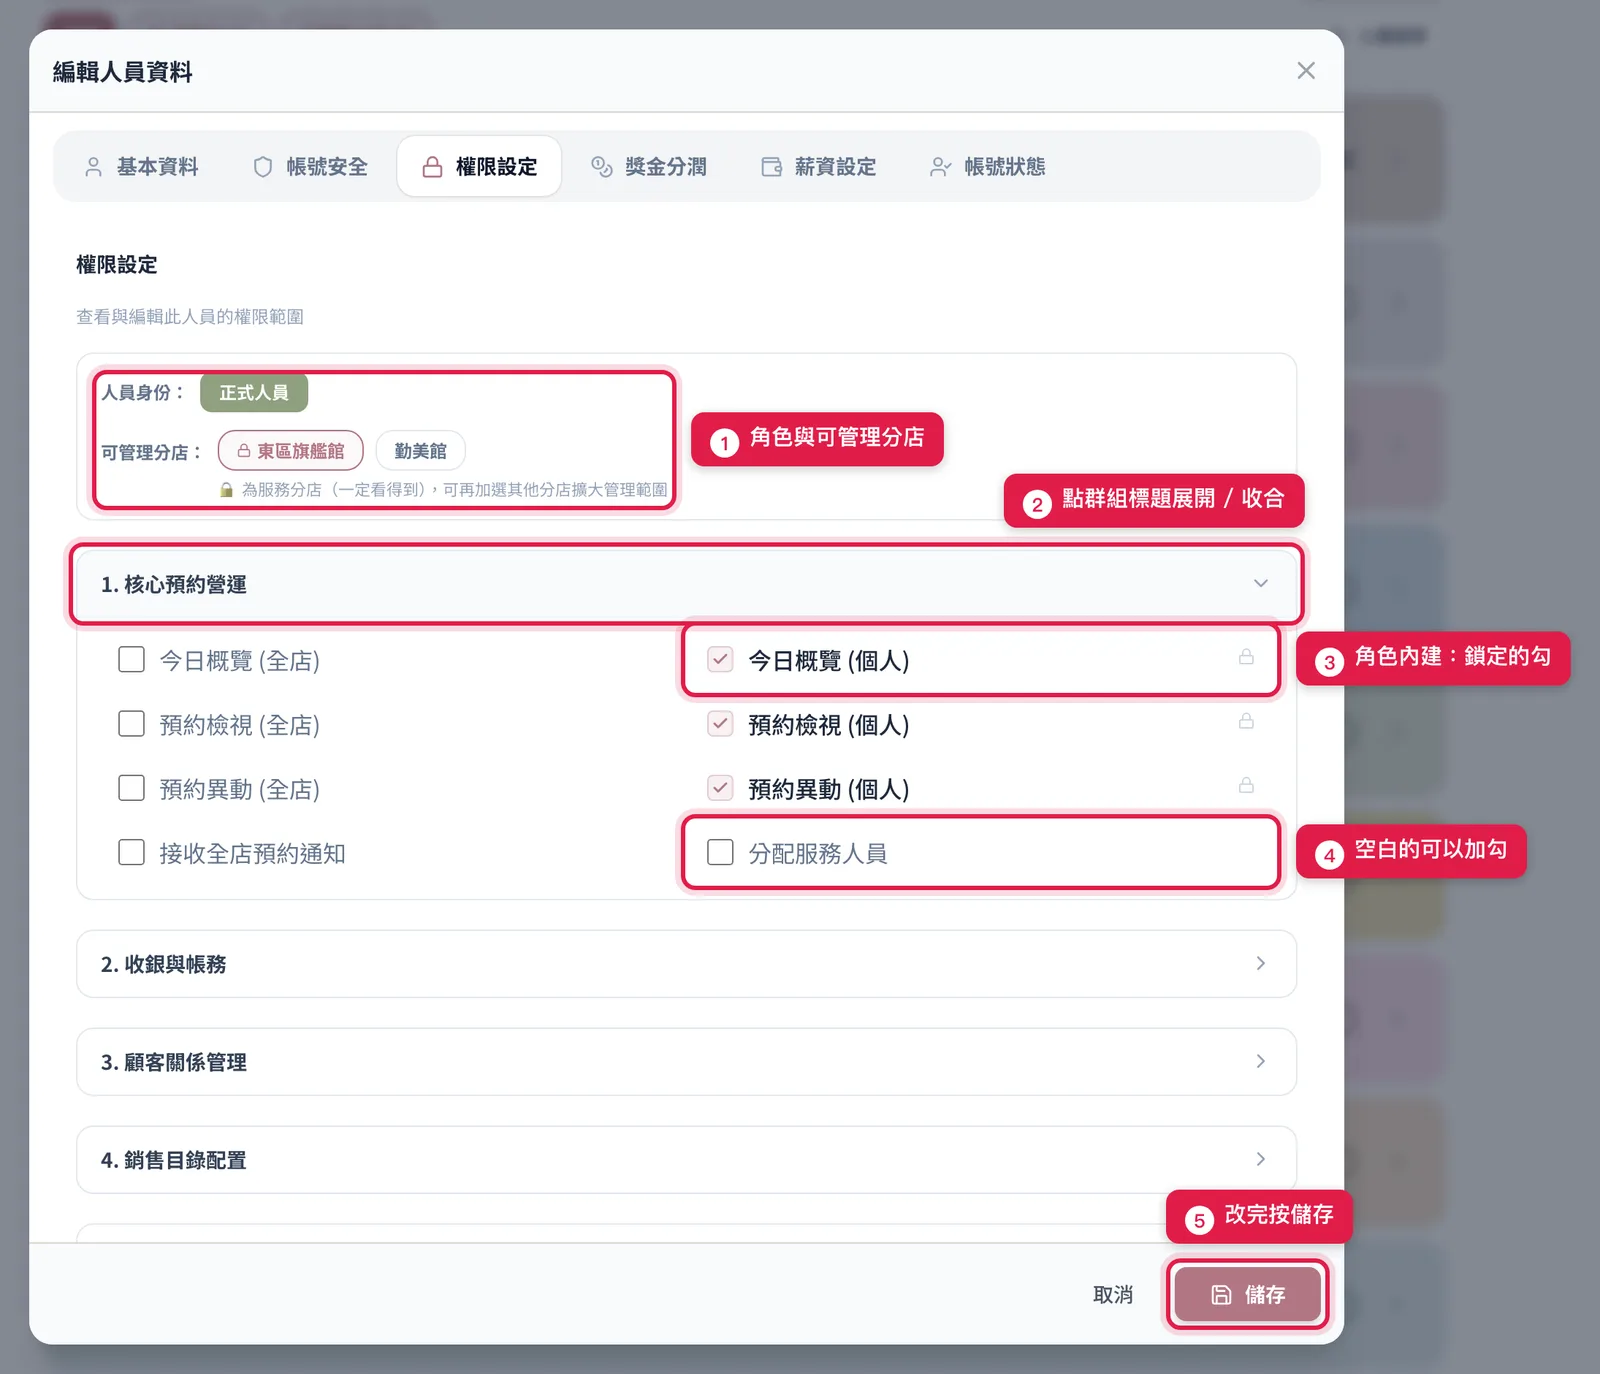Select the 帳號狀態 tab

pyautogui.click(x=987, y=167)
